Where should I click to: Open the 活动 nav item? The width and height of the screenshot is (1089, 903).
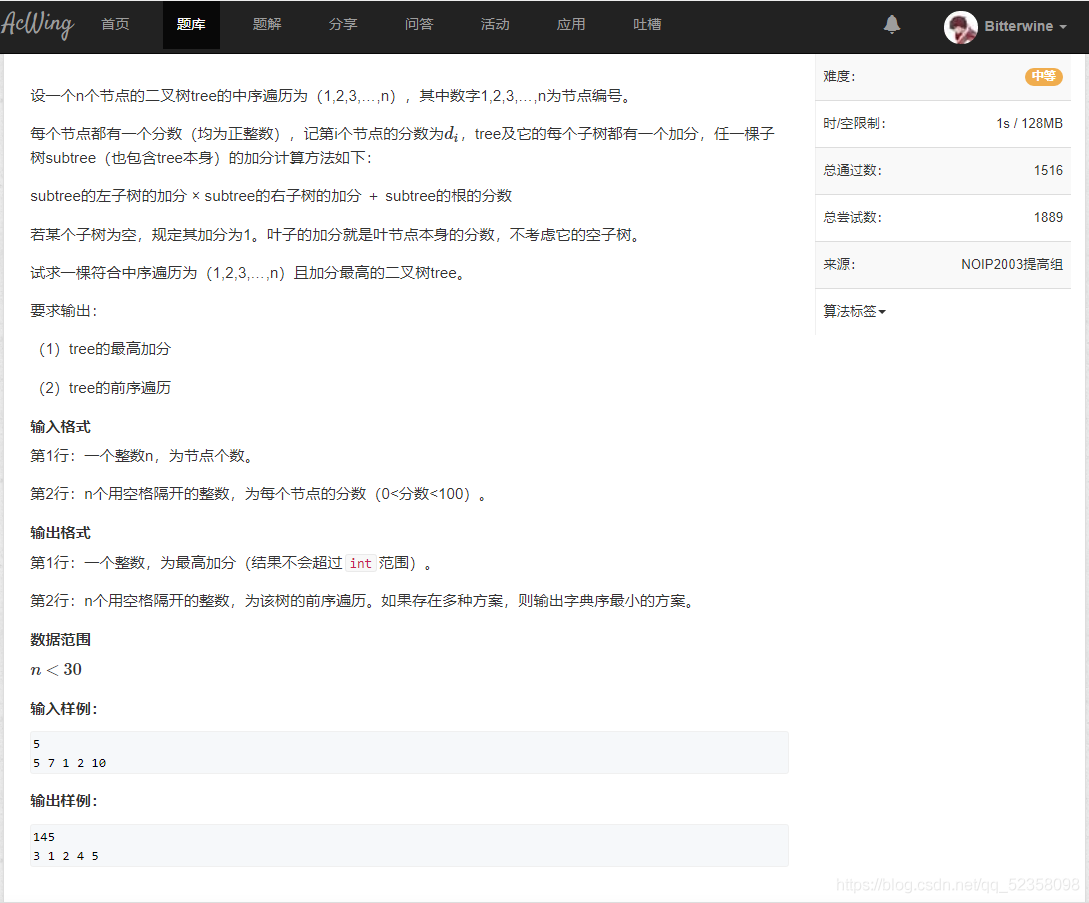[x=495, y=24]
